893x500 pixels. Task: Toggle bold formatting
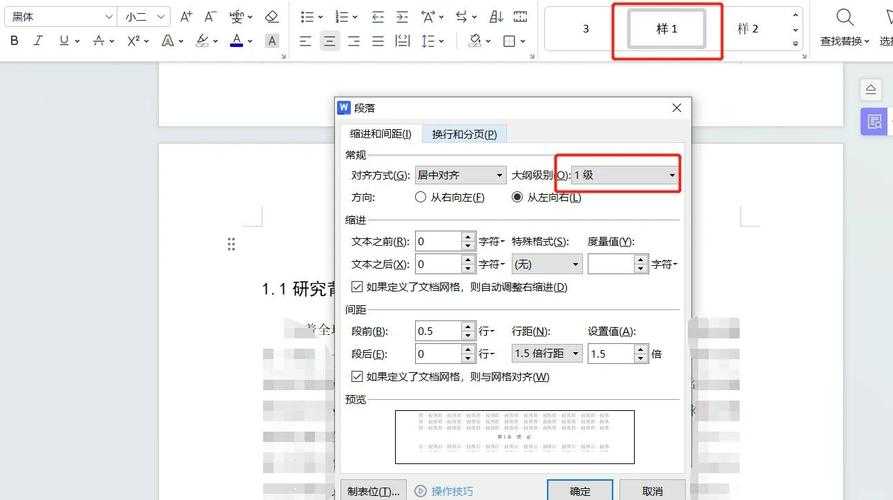tap(14, 40)
